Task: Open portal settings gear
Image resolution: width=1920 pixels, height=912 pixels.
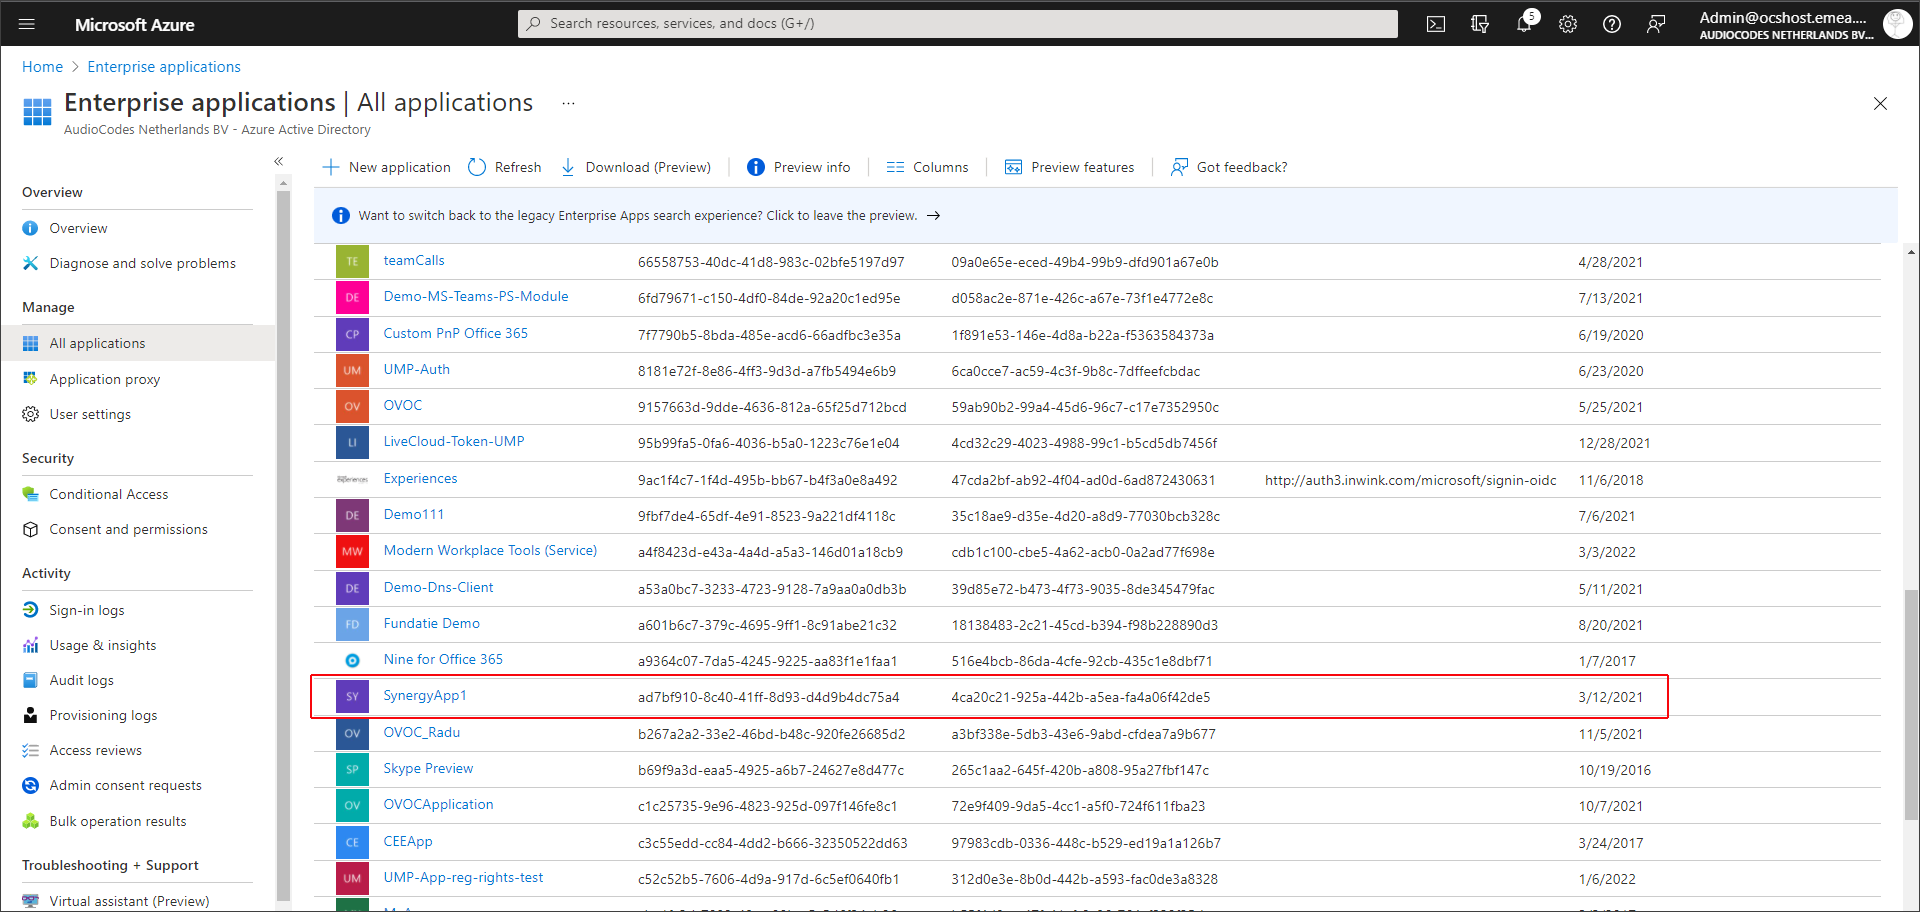Action: pos(1568,24)
